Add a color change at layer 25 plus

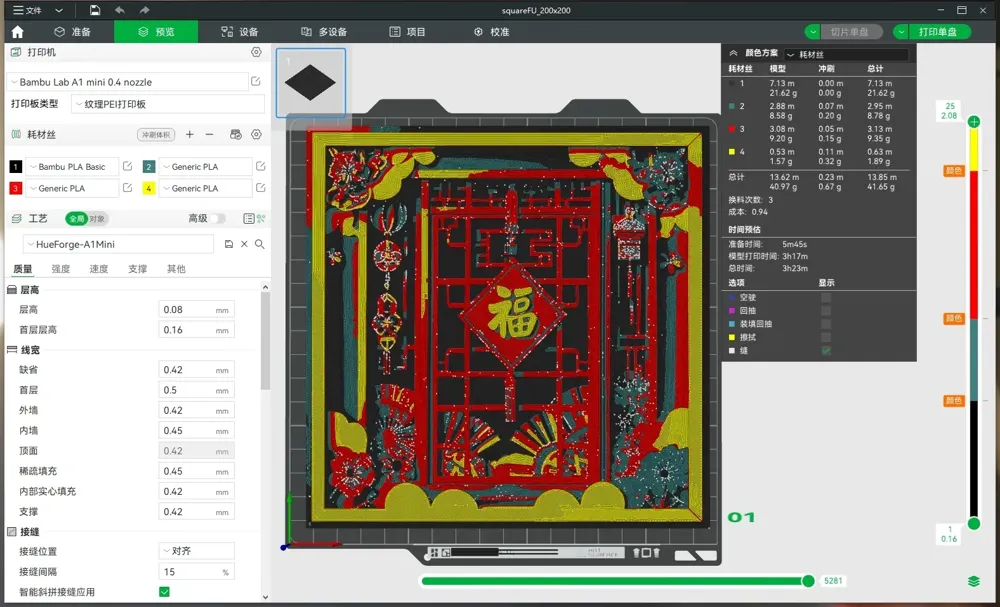coord(974,122)
